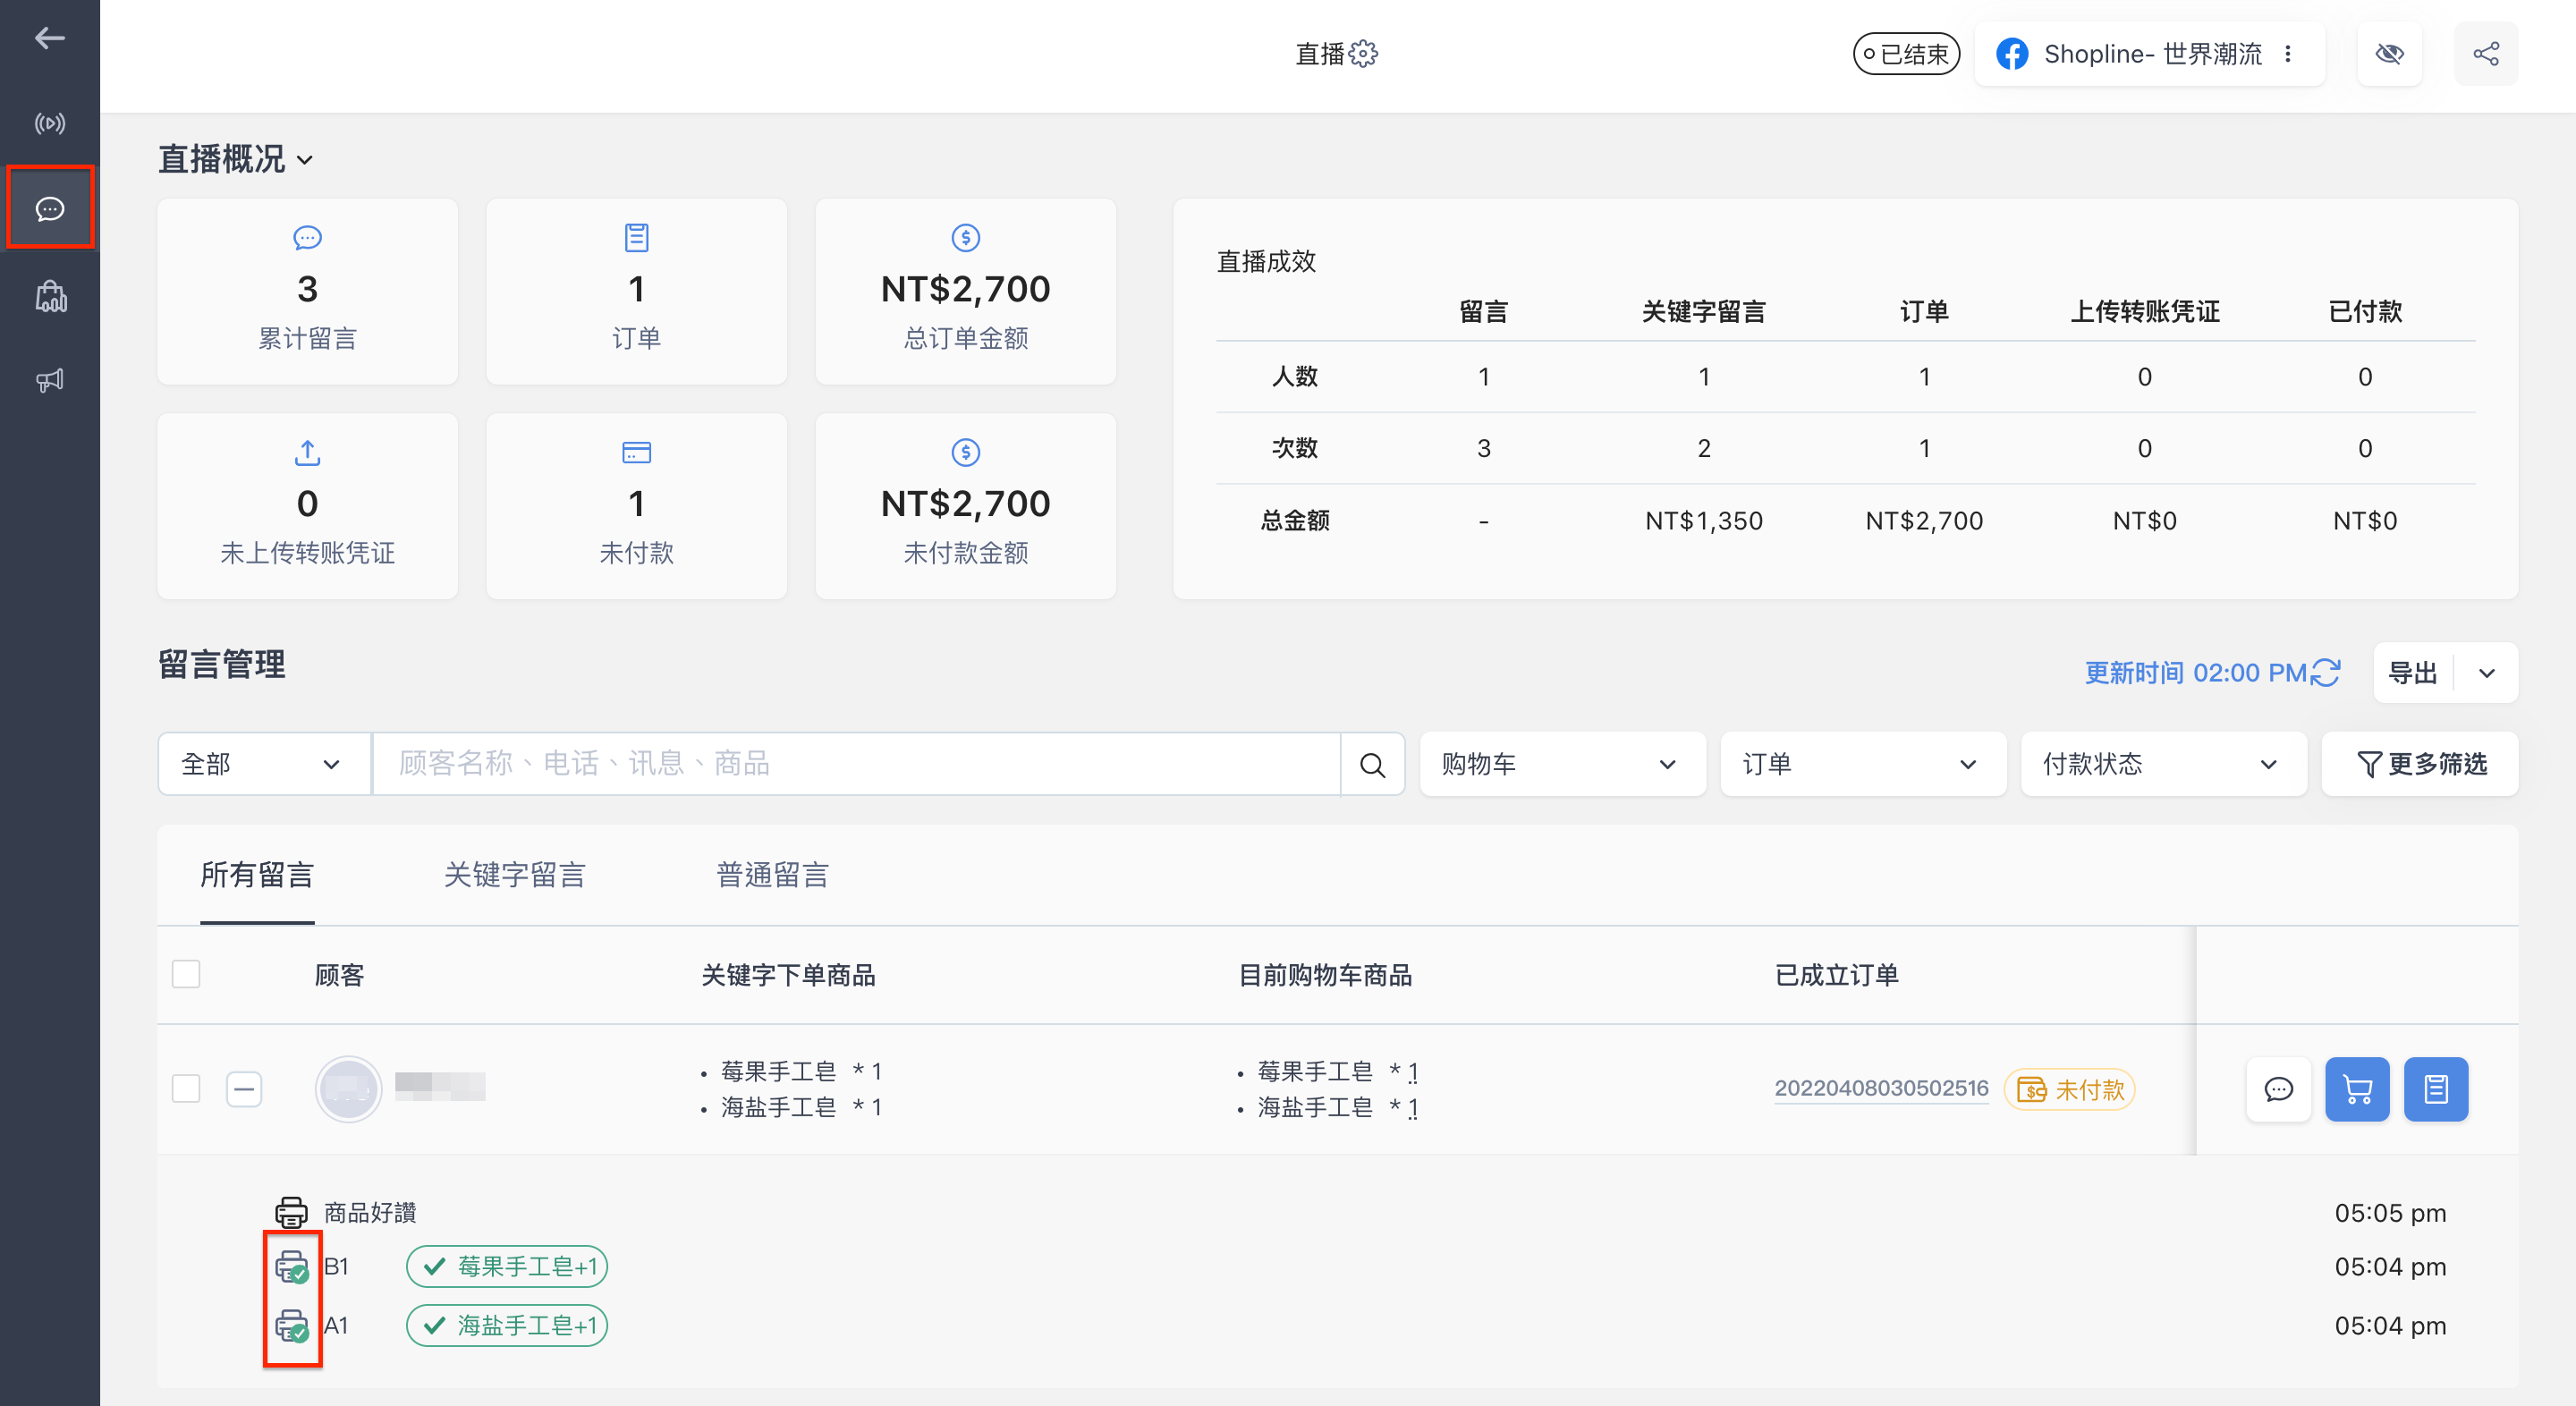2576x1406 pixels.
Task: Open the shopping bag analytics sidebar icon
Action: [x=50, y=296]
